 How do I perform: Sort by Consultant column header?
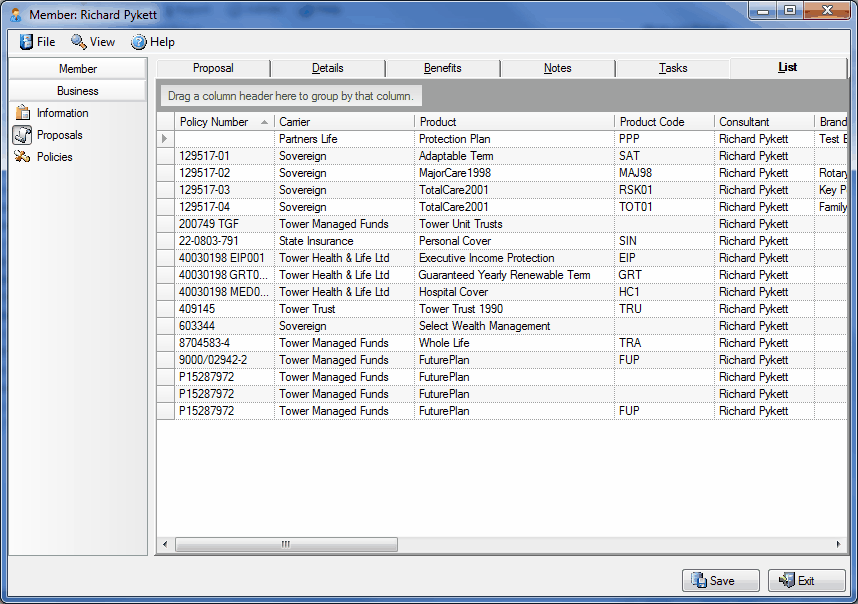pyautogui.click(x=764, y=122)
